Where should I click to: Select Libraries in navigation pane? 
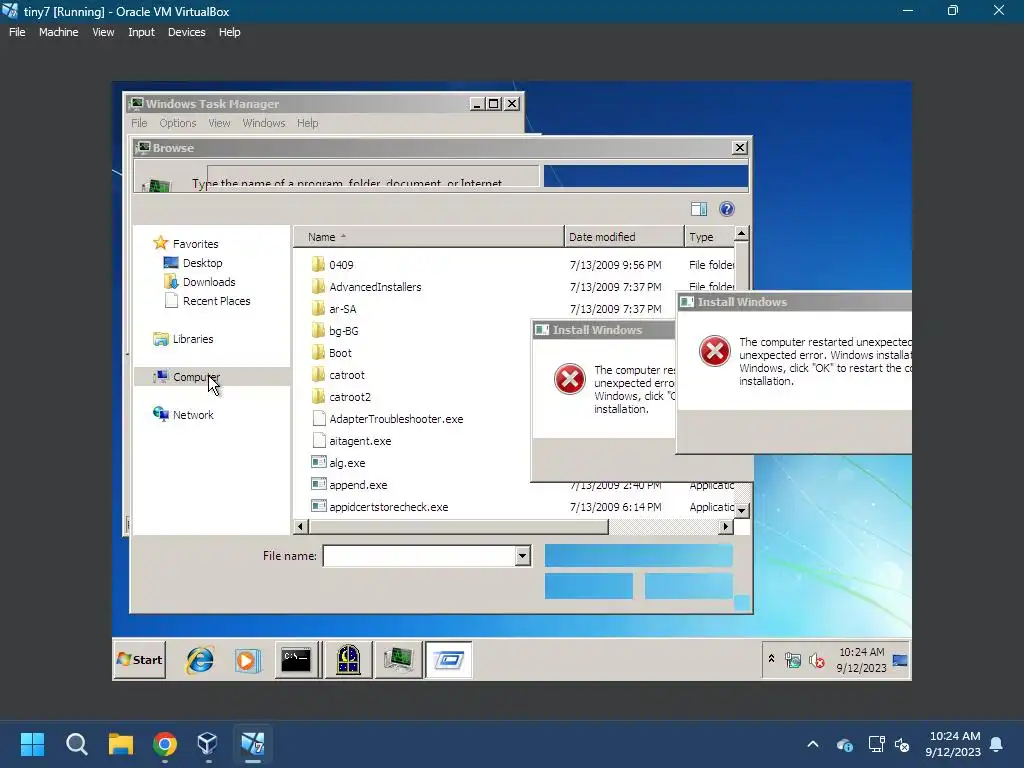click(193, 339)
